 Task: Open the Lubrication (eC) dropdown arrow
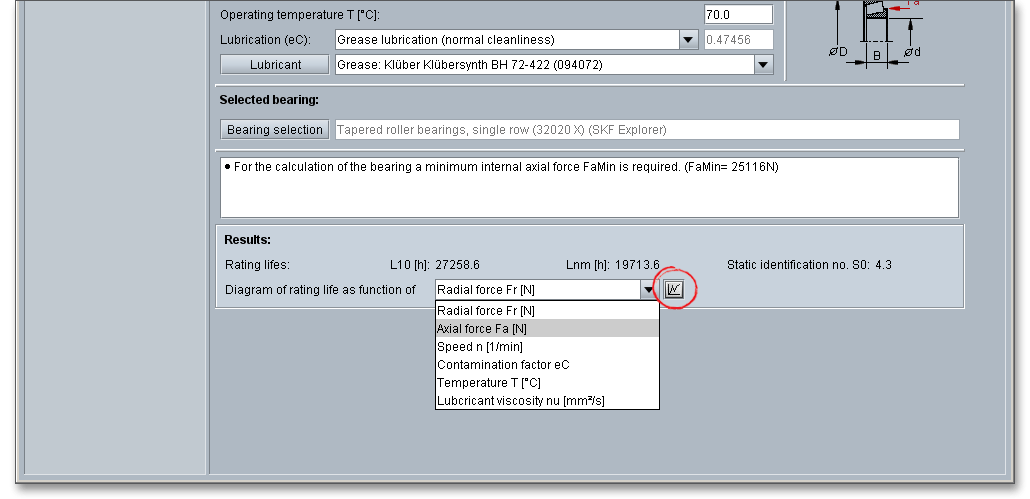click(688, 40)
